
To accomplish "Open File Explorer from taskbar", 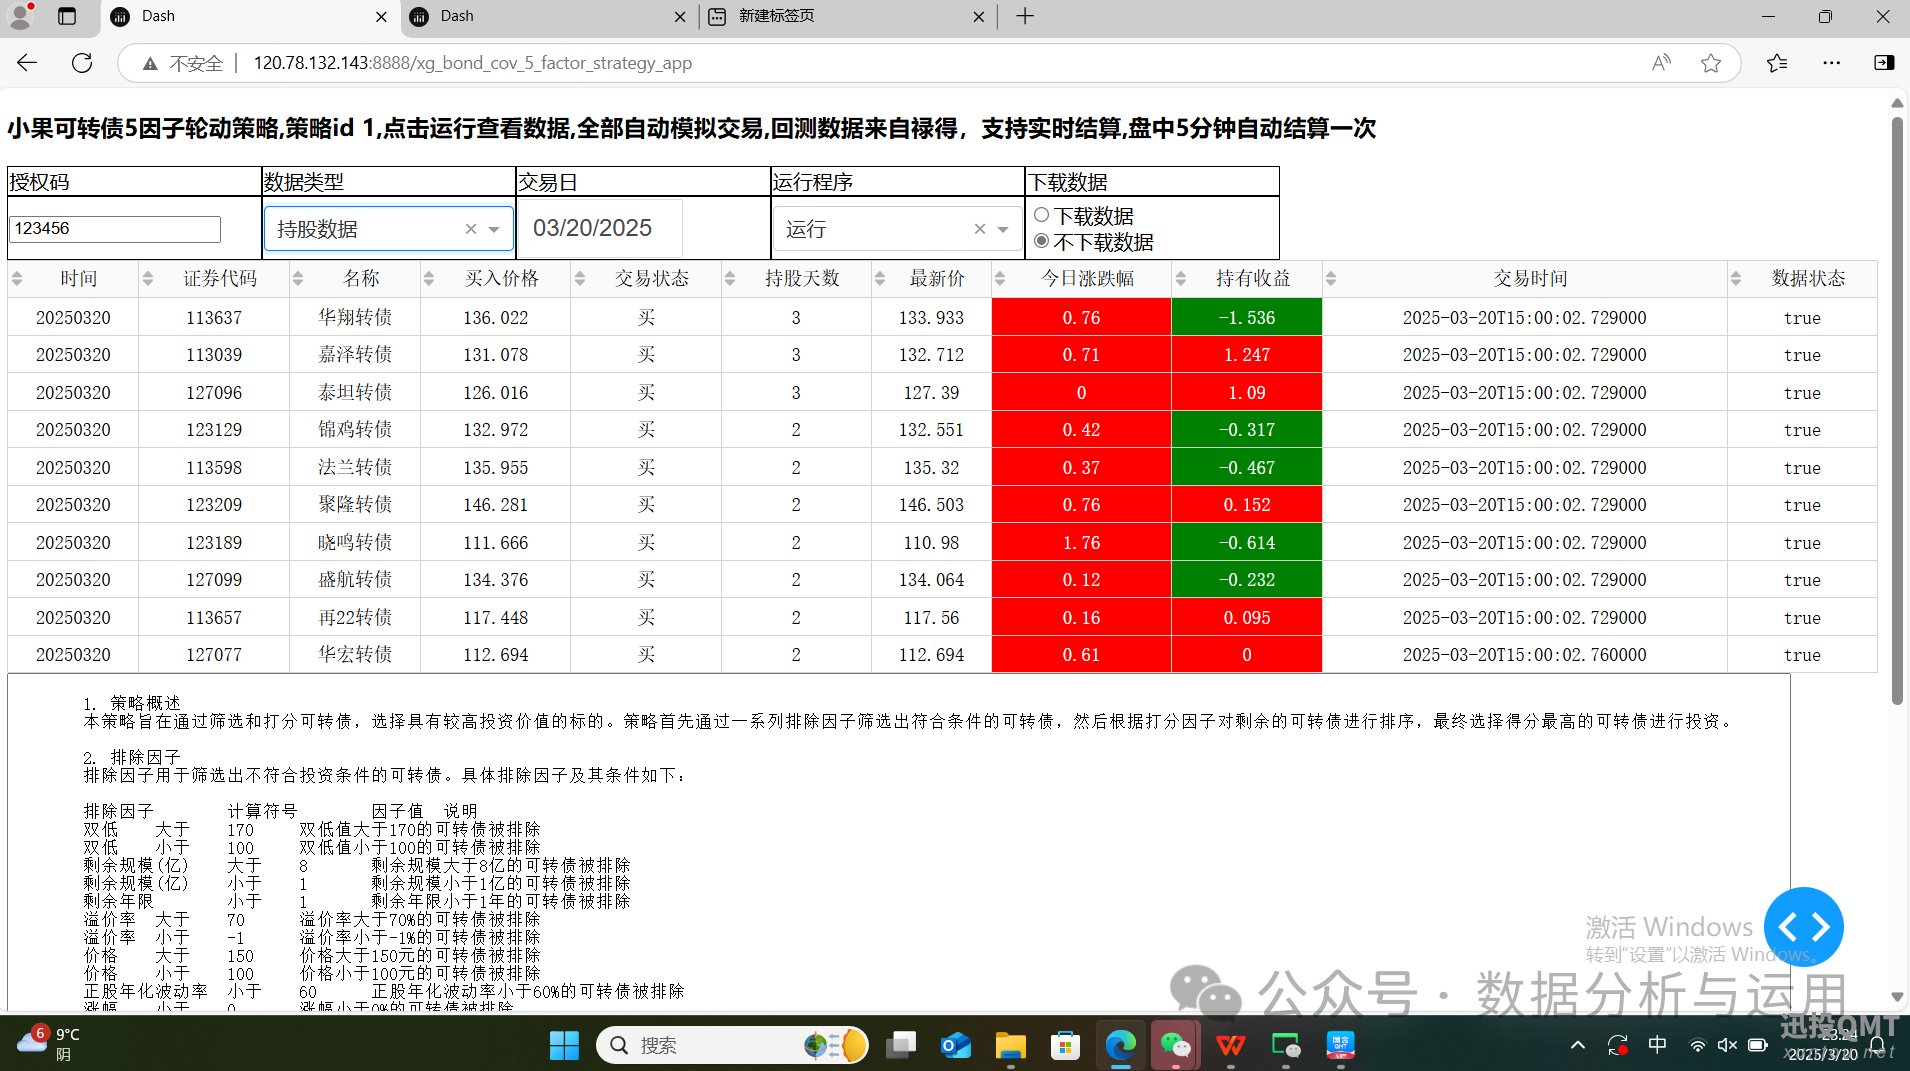I will click(x=1011, y=1045).
